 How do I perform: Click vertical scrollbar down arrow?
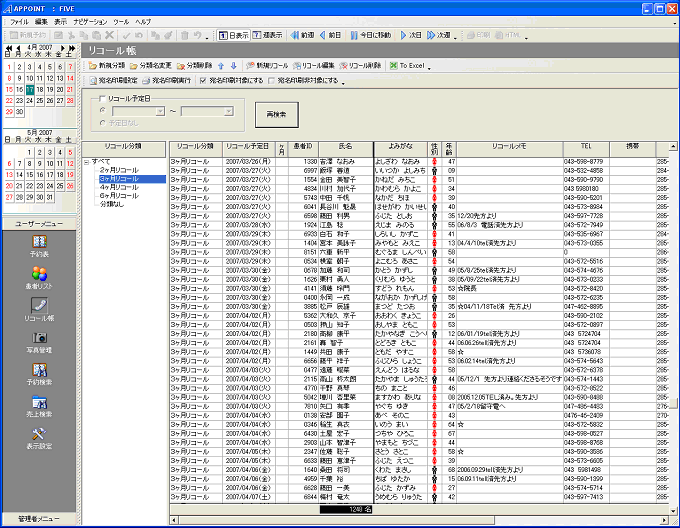(x=673, y=511)
